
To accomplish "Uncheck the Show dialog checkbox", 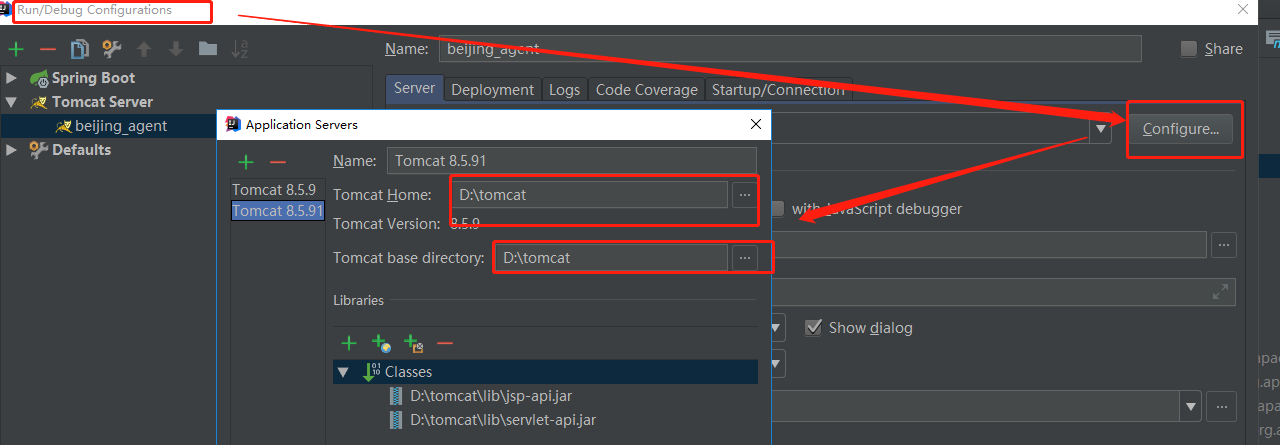I will click(x=813, y=327).
